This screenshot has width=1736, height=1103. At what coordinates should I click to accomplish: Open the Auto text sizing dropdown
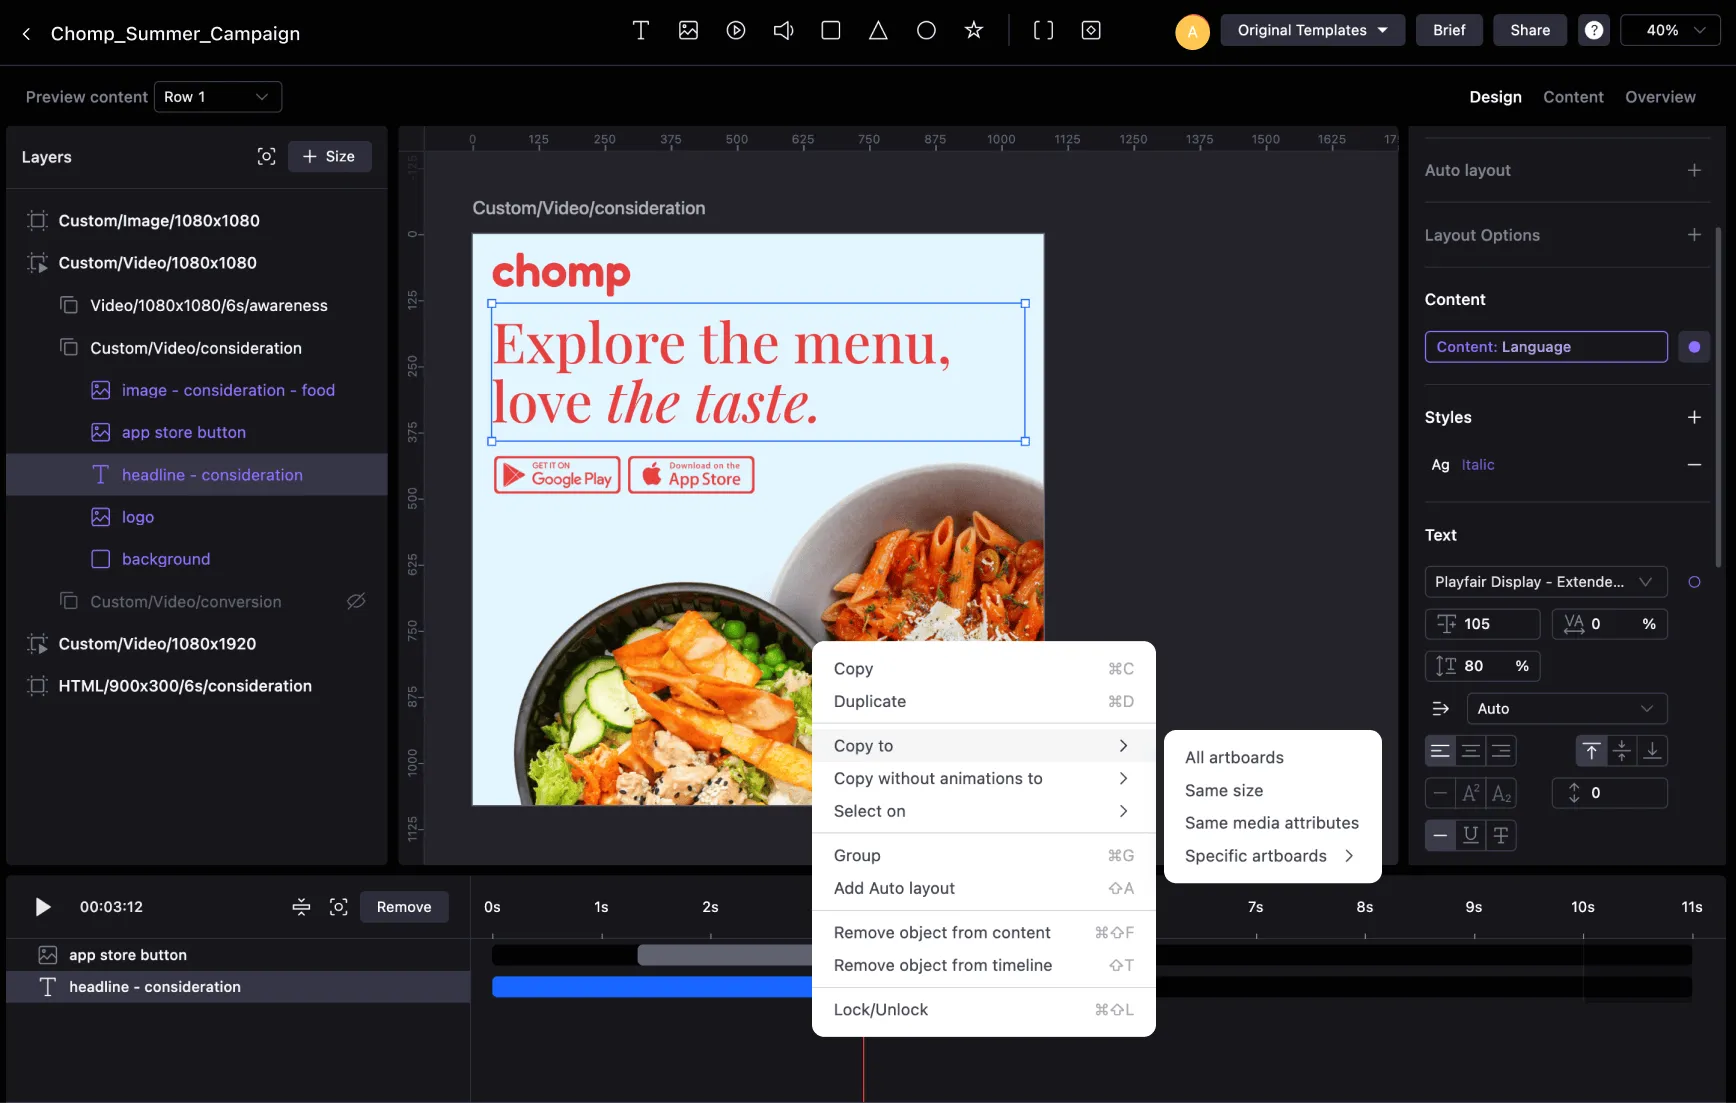pyautogui.click(x=1567, y=709)
